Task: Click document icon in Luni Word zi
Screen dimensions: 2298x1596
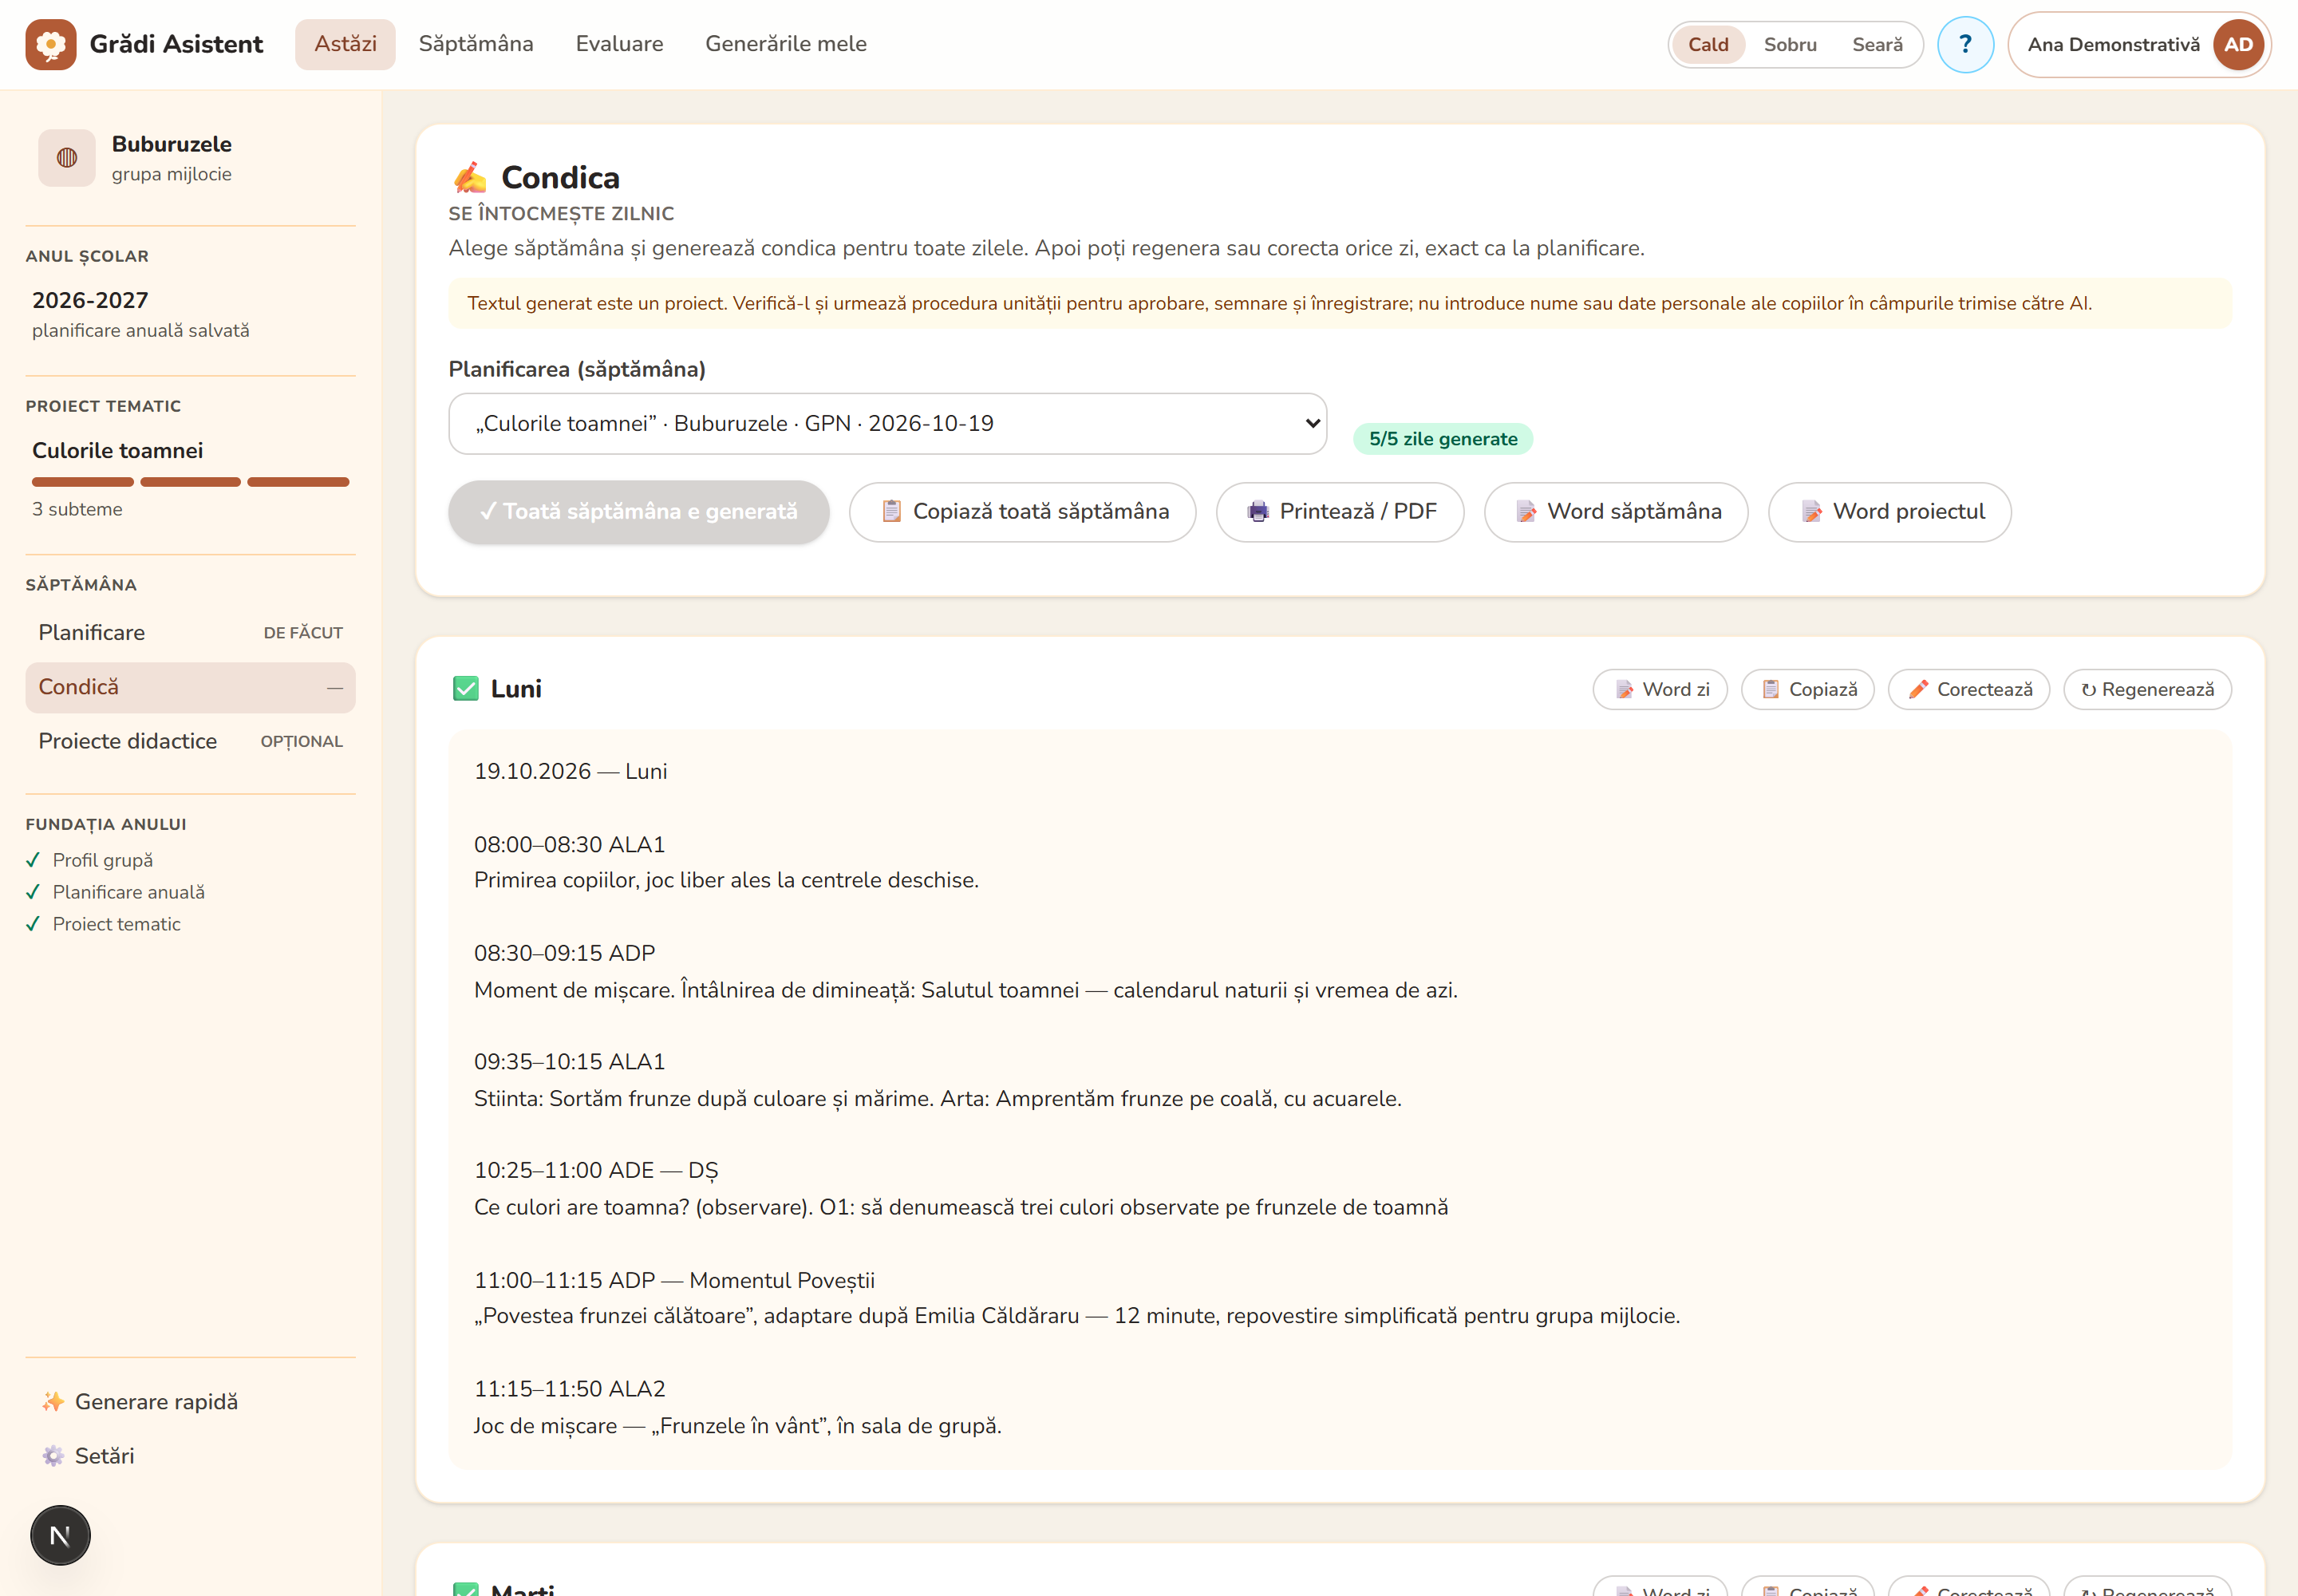Action: click(x=1625, y=689)
